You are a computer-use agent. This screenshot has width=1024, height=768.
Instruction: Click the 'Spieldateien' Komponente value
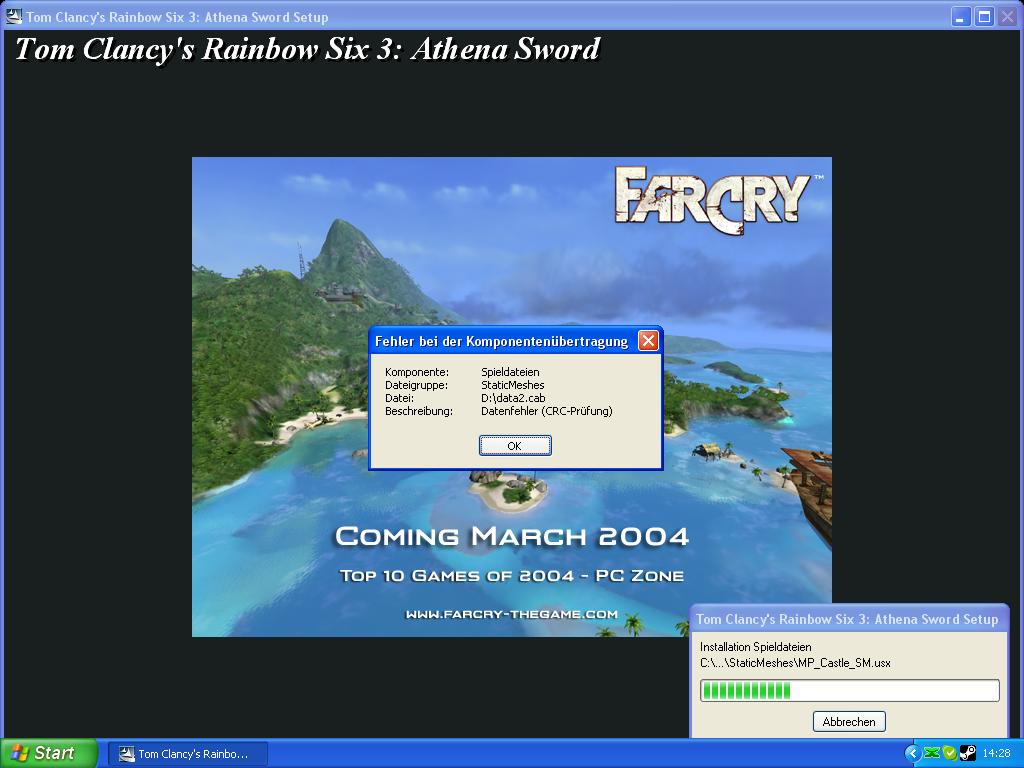[x=510, y=372]
